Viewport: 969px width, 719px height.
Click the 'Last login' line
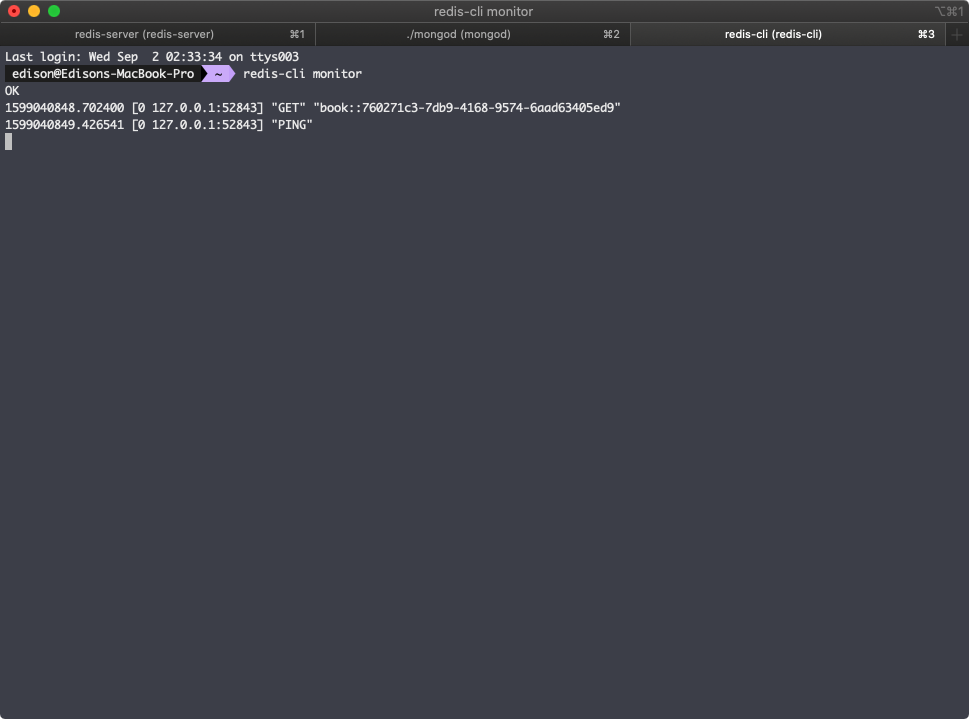(152, 57)
